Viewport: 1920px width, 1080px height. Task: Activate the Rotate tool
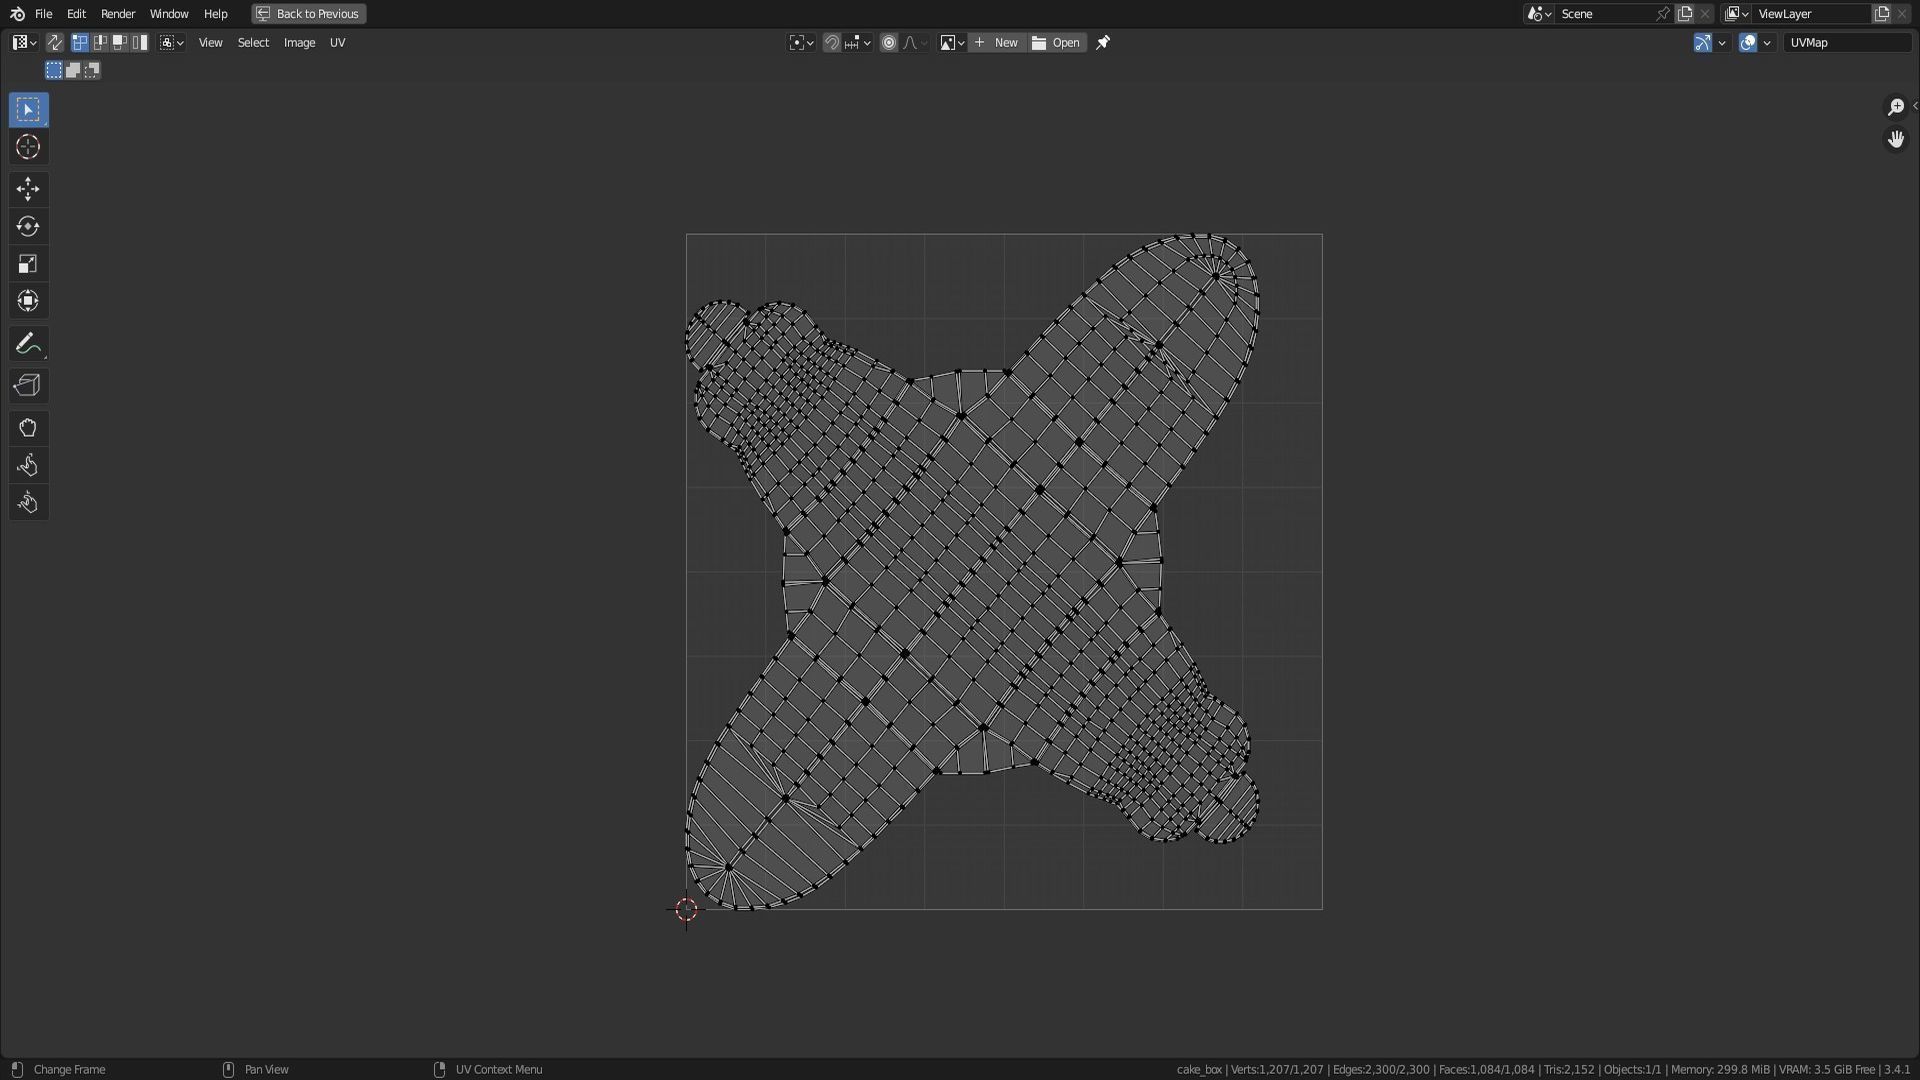28,227
